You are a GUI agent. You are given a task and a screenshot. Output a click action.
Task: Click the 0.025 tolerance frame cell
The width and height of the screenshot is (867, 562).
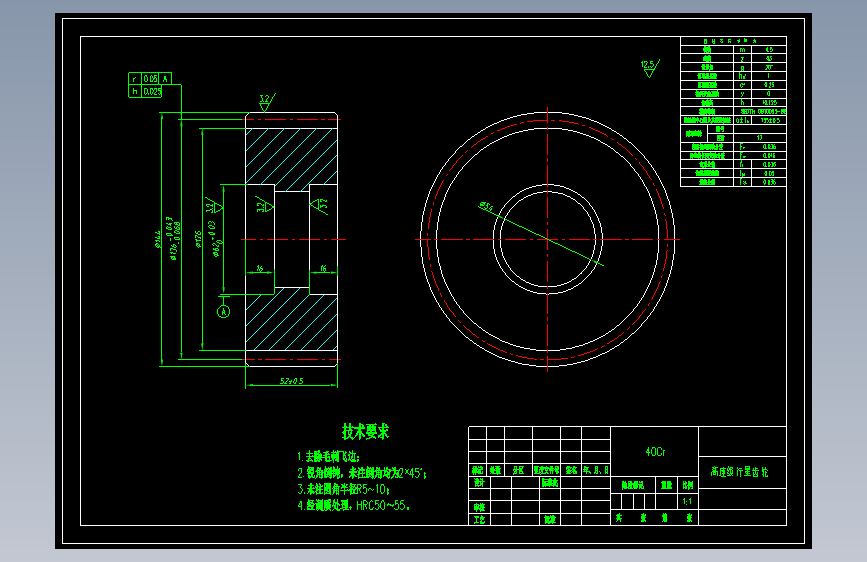point(152,92)
